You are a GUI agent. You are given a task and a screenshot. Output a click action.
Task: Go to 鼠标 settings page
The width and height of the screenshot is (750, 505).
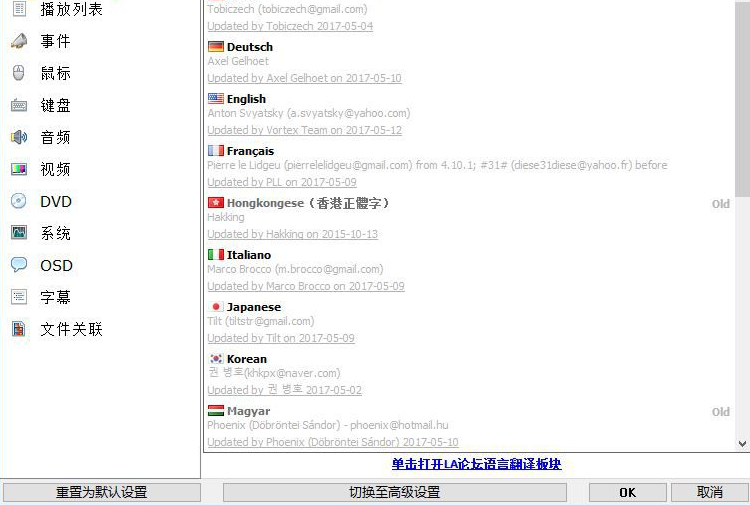coord(55,73)
